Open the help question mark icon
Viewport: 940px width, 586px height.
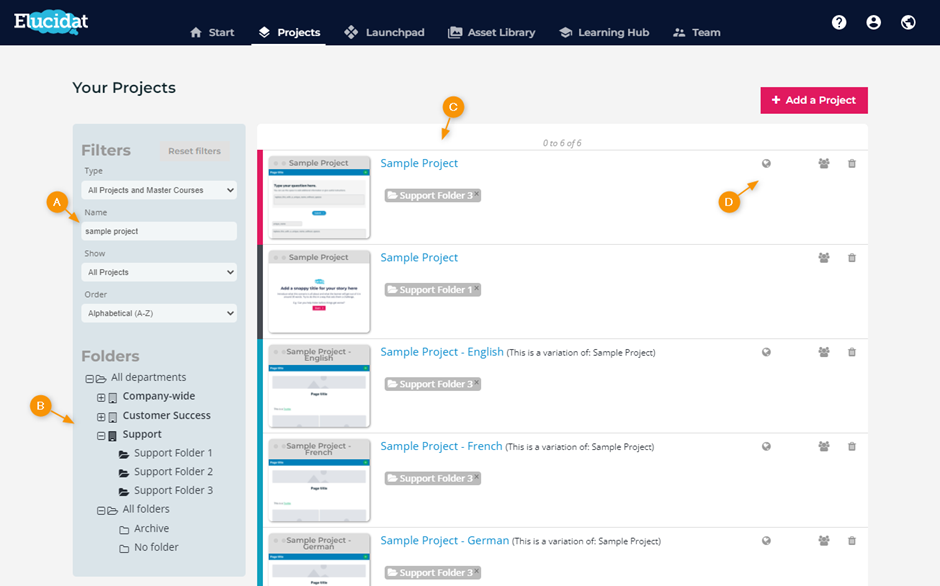(x=839, y=23)
